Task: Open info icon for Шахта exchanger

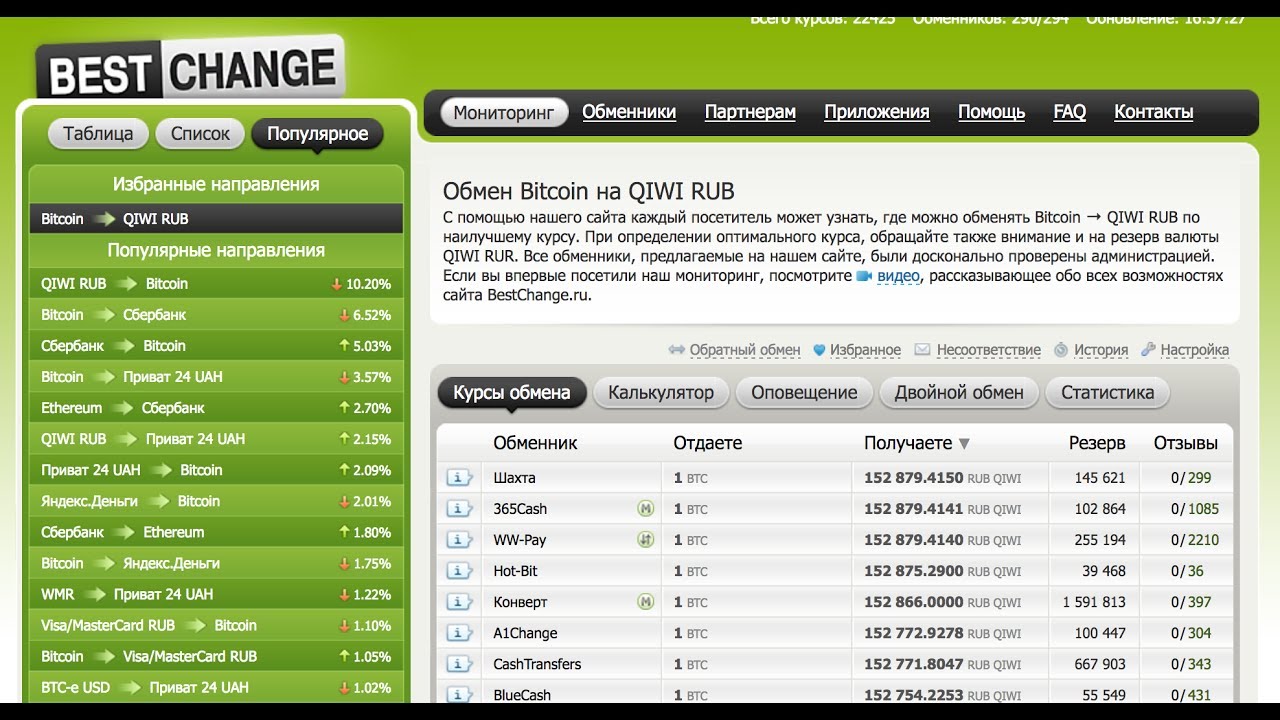Action: coord(459,478)
